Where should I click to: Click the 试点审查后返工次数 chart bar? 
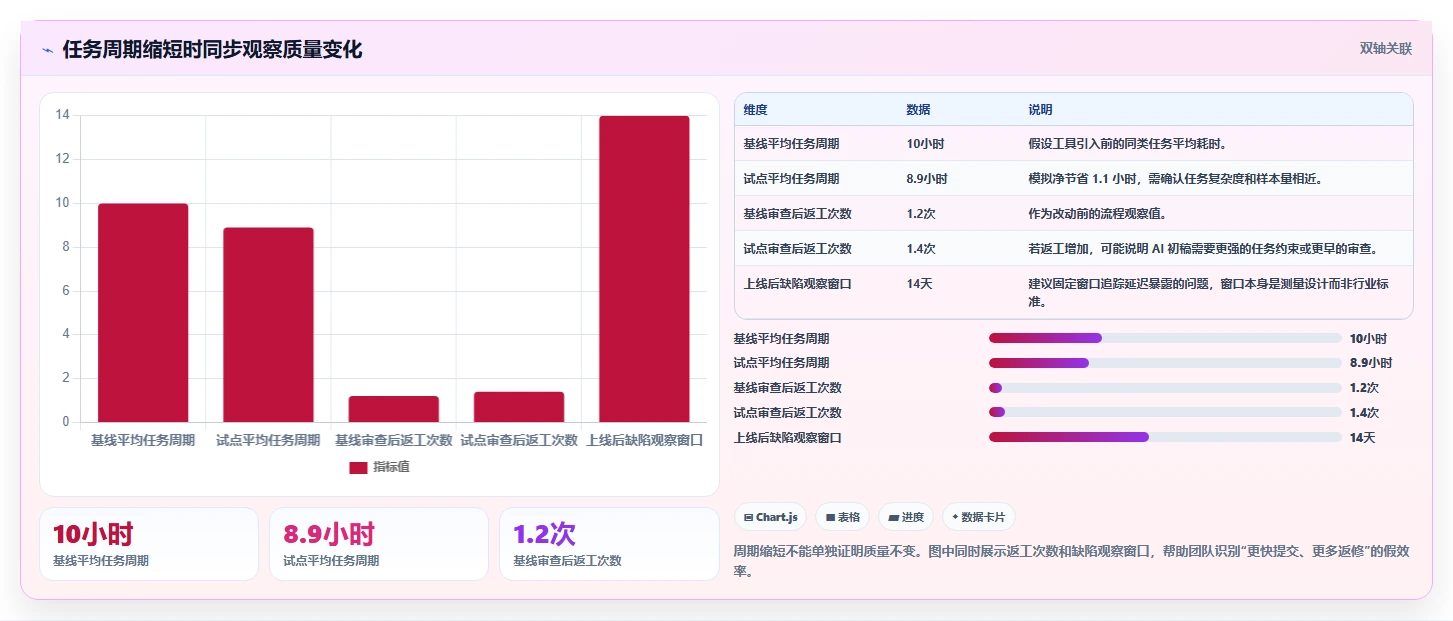tap(519, 407)
